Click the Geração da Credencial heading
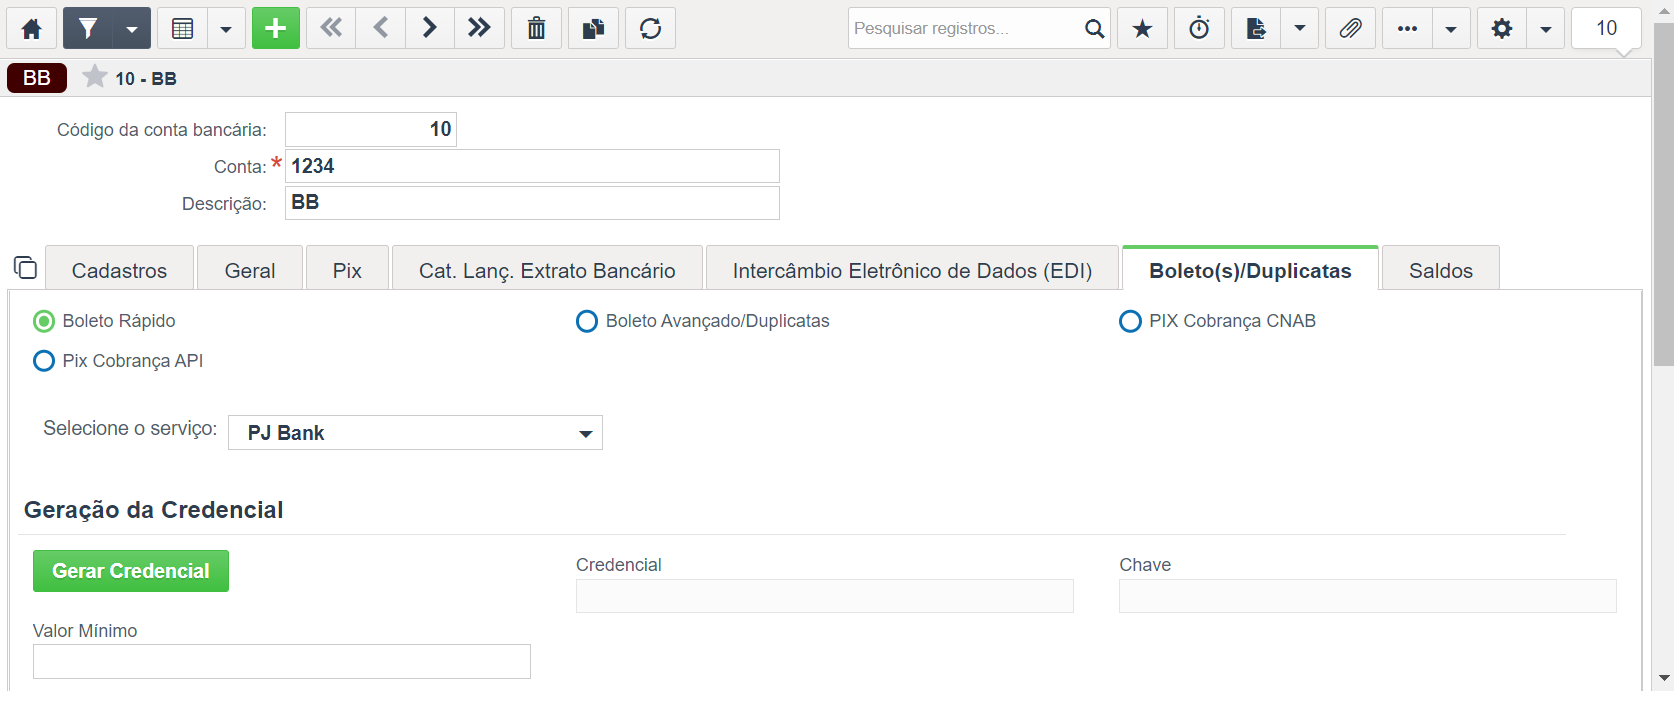Viewport: 1674px width, 703px height. [154, 510]
